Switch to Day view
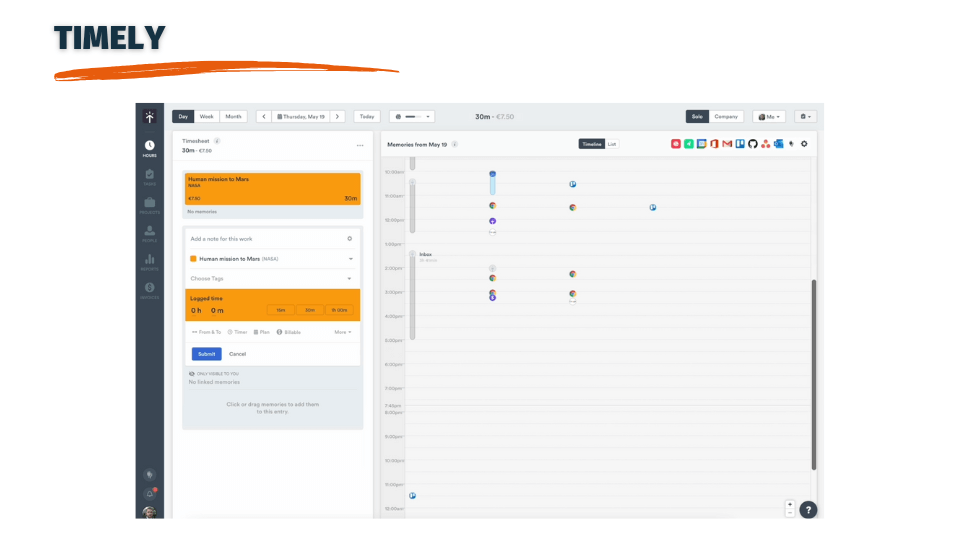The height and width of the screenshot is (540, 960). 183,116
